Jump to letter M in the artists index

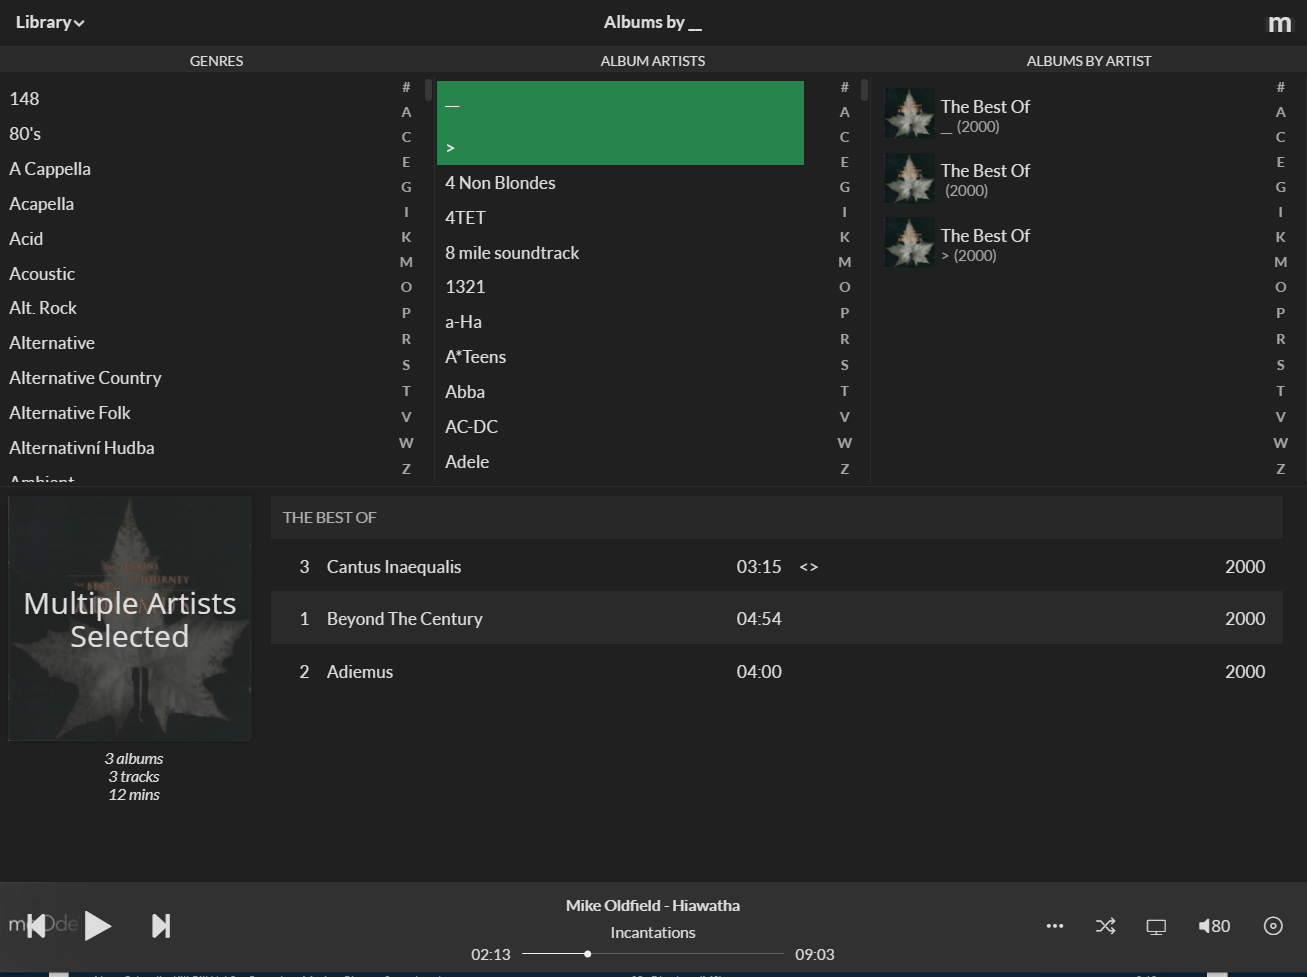(x=845, y=261)
